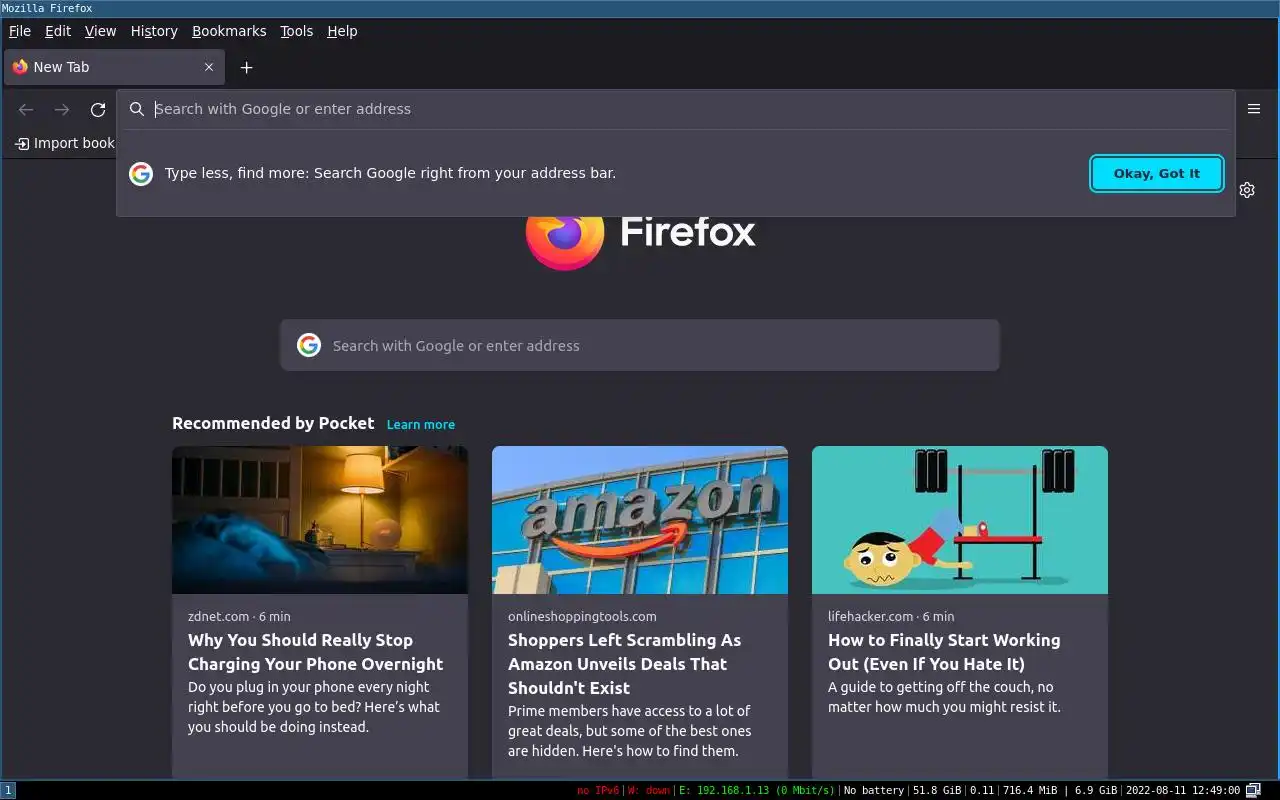
Task: Click 'Prime members have access' description
Action: 630,731
